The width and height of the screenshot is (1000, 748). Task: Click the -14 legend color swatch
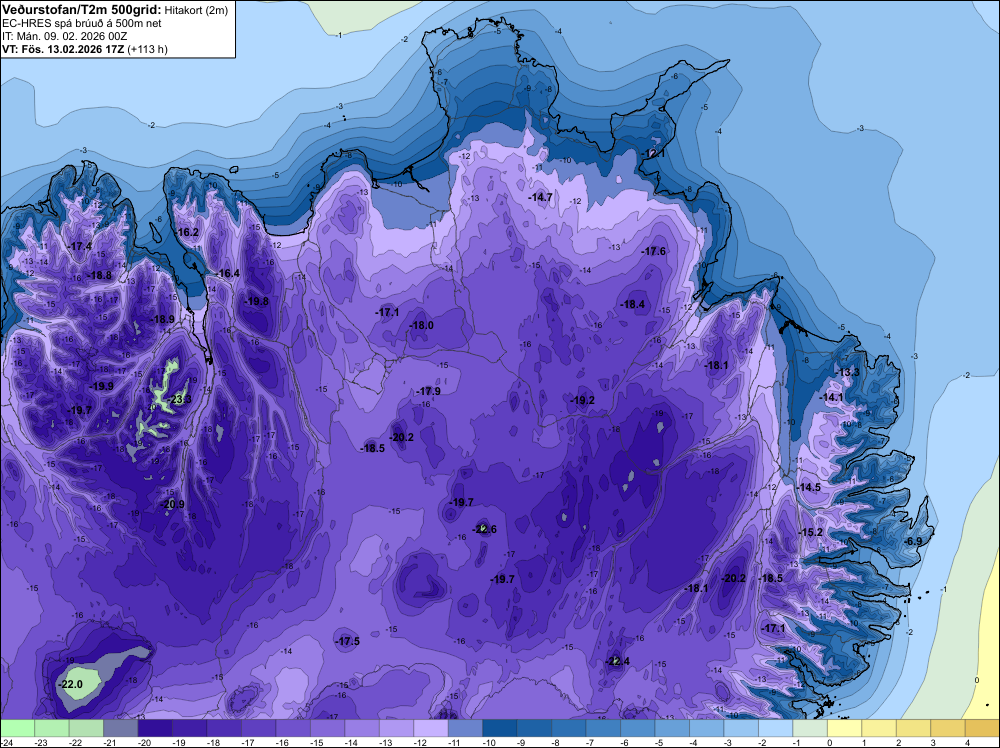tap(362, 728)
